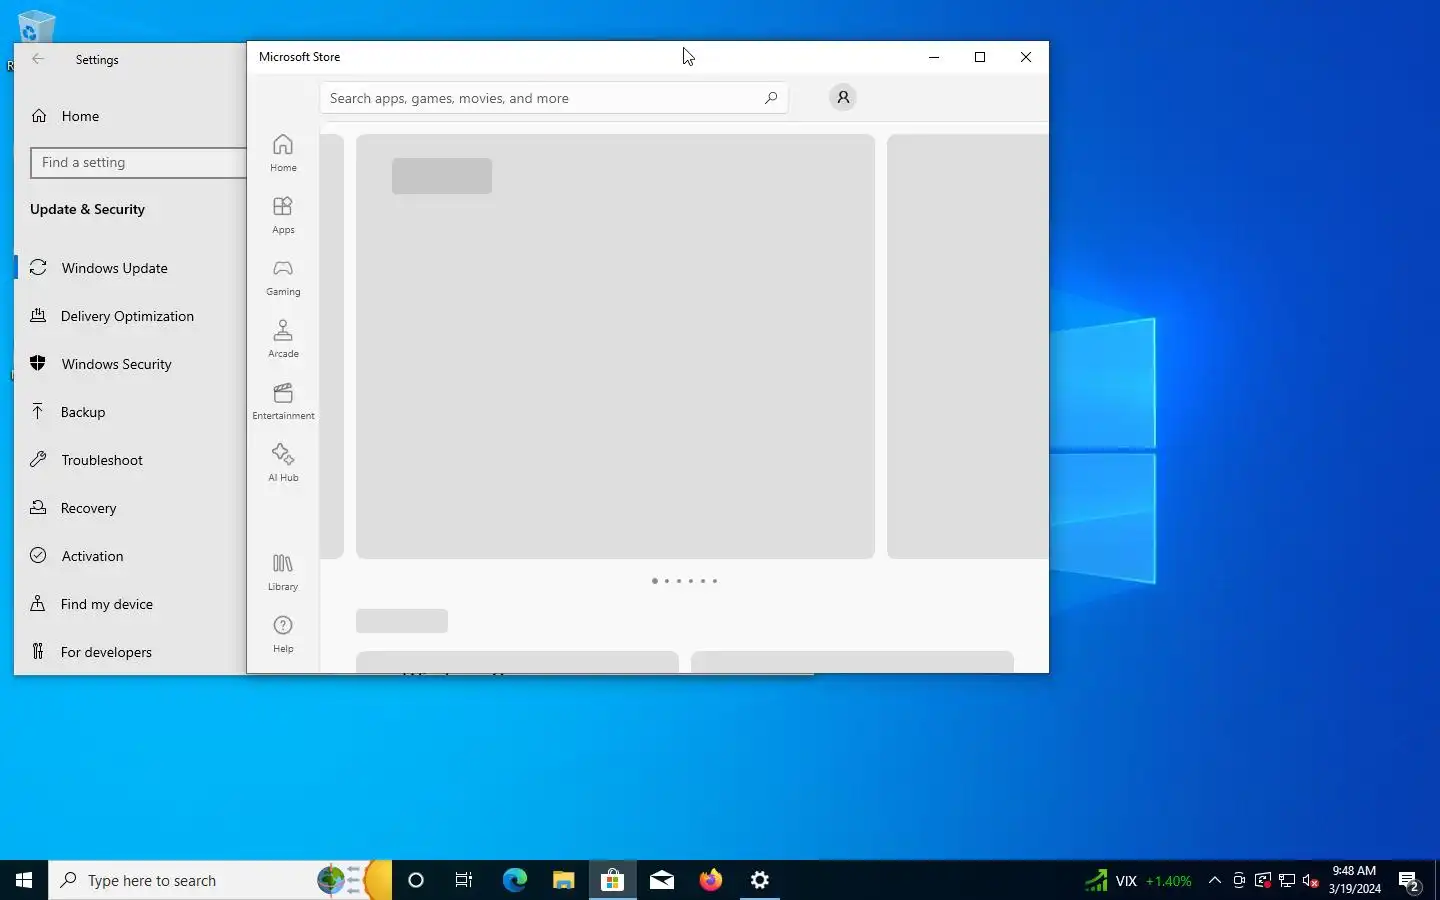Open Help in Microsoft Store sidebar
1440x900 pixels.
(x=283, y=634)
